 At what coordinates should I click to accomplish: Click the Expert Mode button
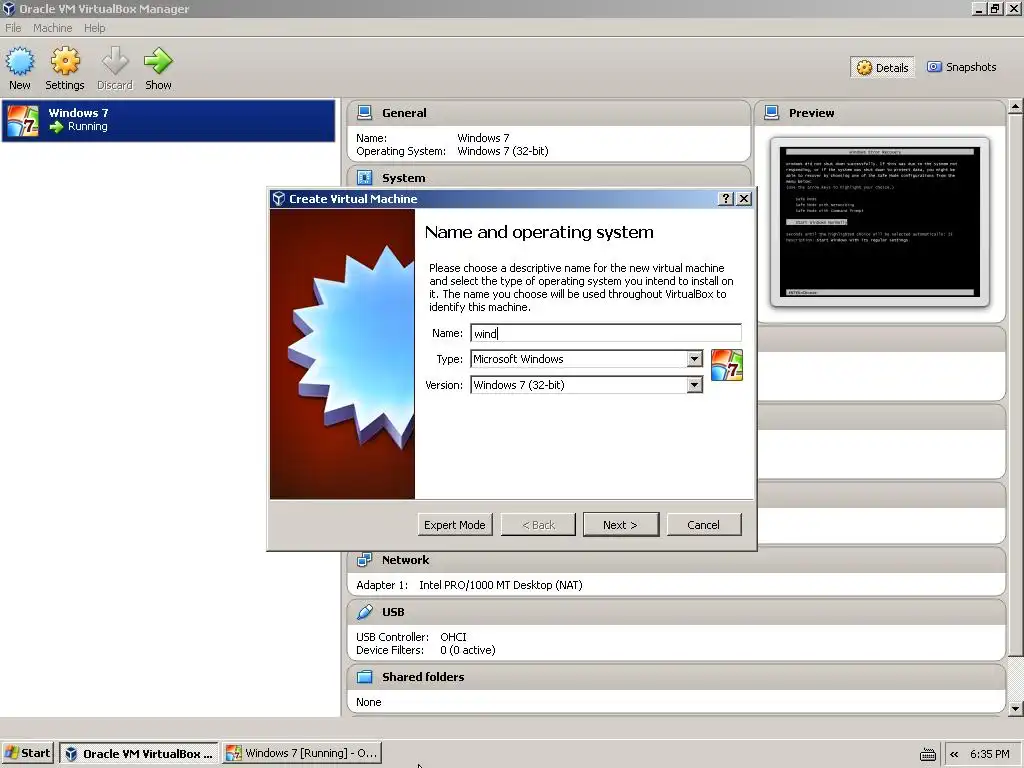click(455, 524)
